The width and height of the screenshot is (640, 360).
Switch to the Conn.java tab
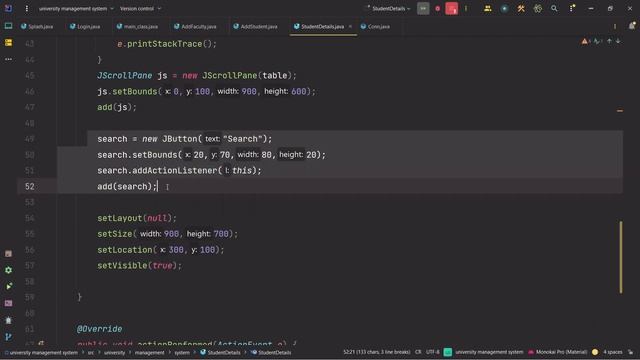[375, 27]
